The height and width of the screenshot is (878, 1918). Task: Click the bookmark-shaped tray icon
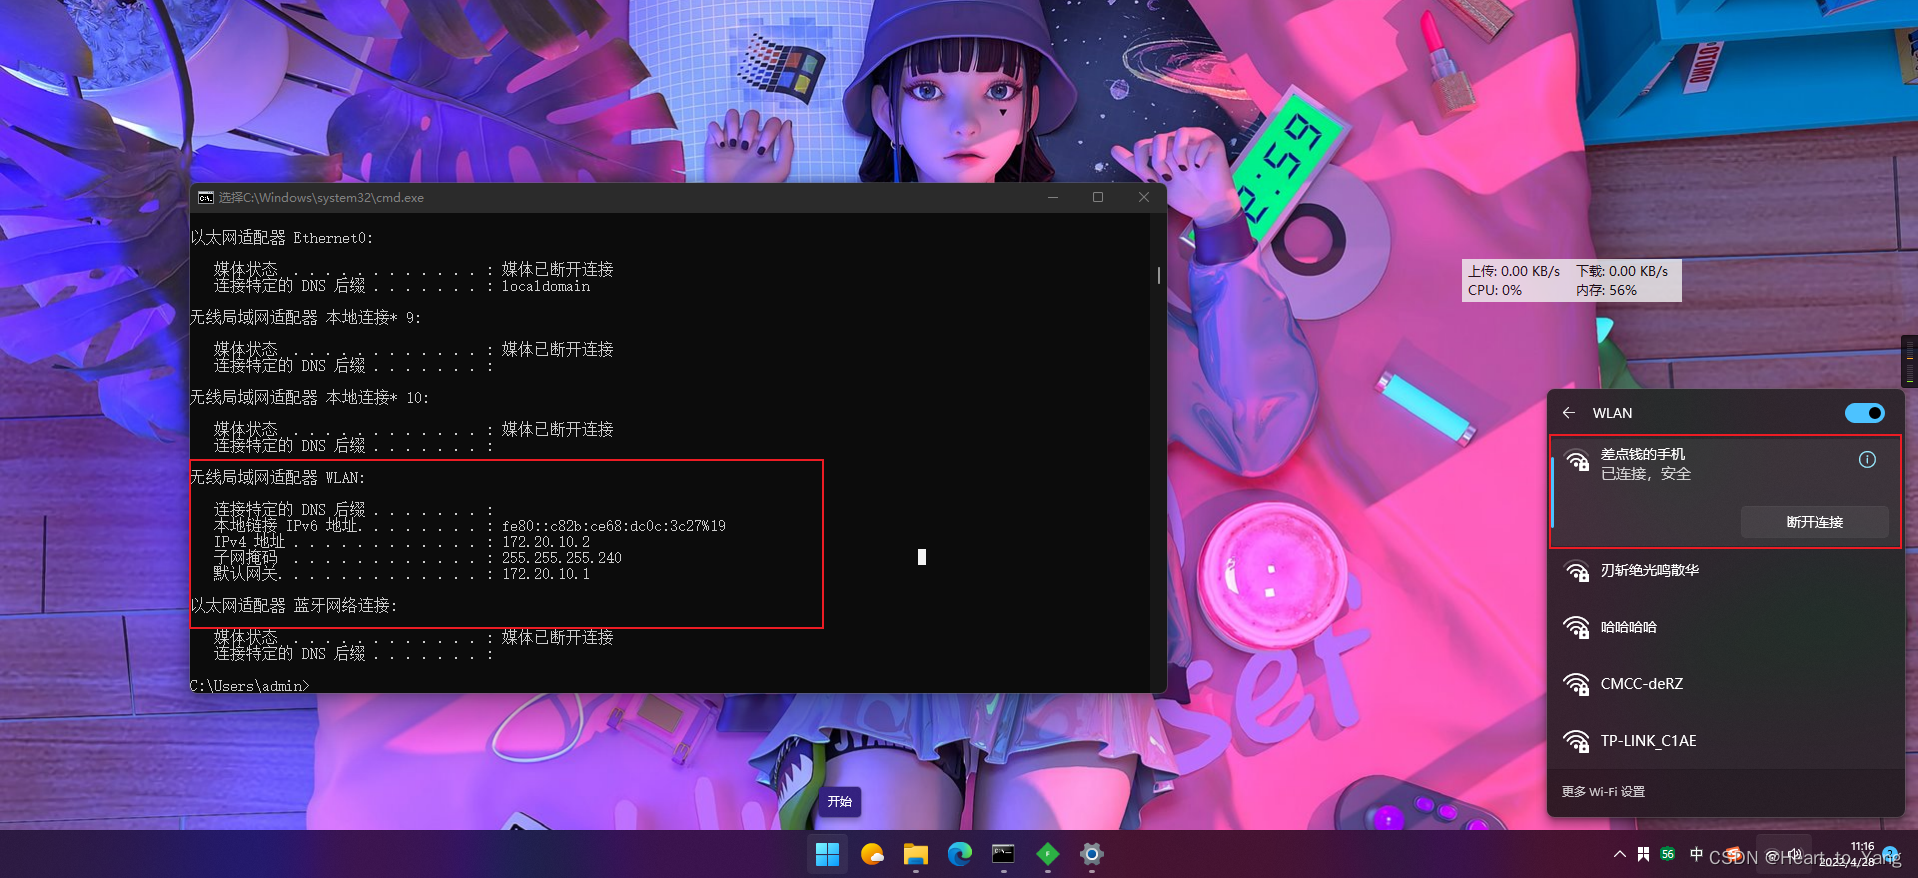(1644, 854)
